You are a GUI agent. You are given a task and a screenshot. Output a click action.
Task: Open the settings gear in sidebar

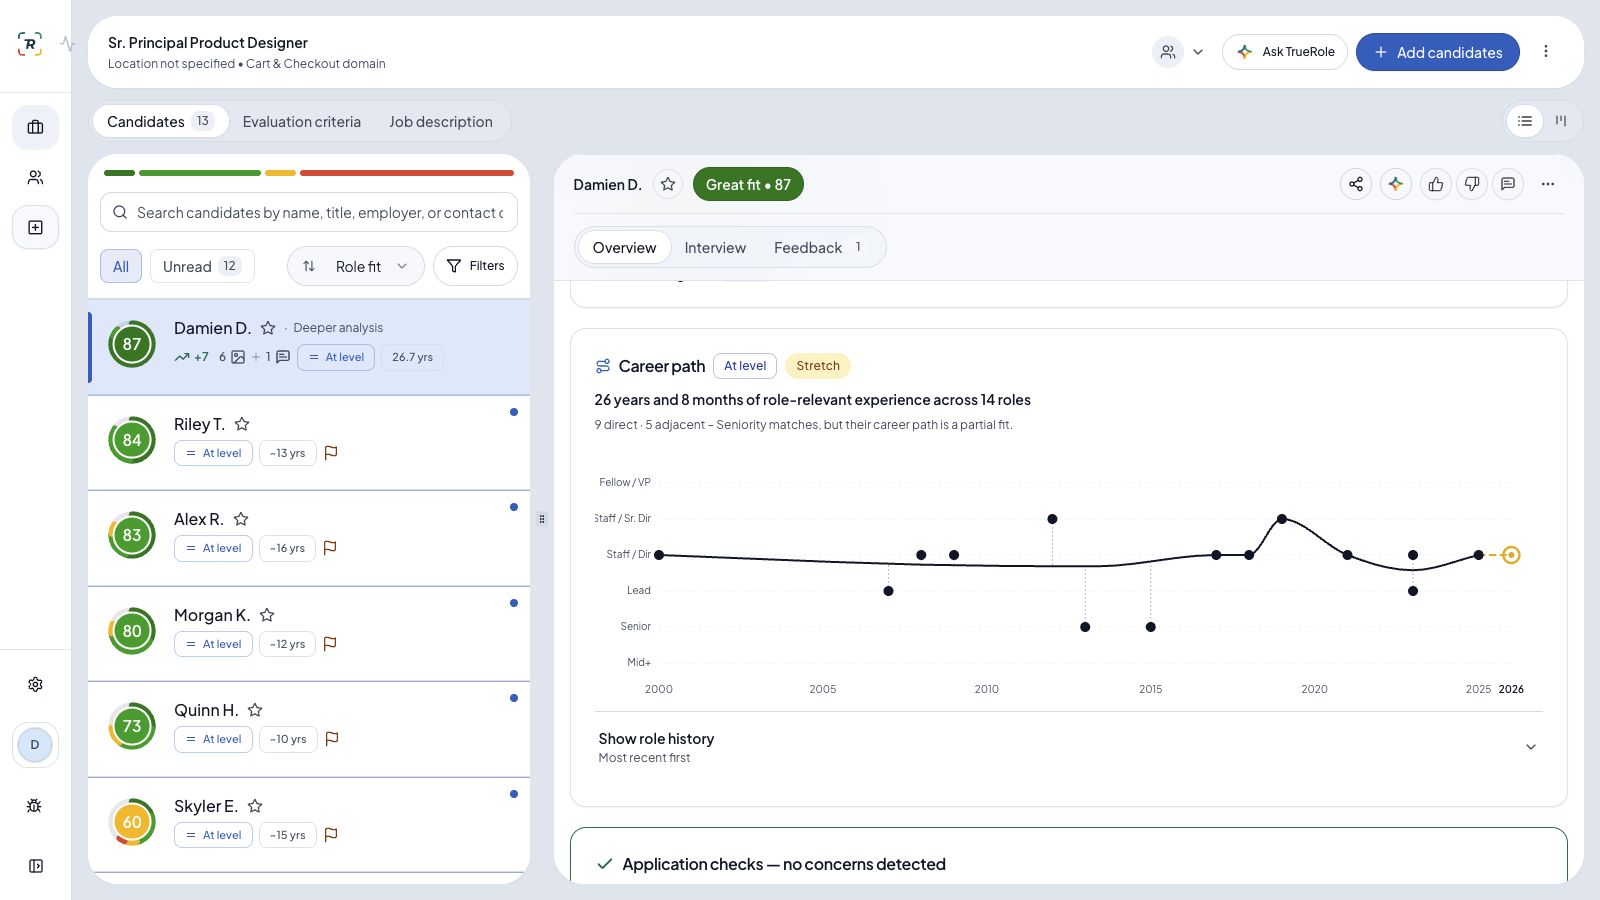pos(35,684)
